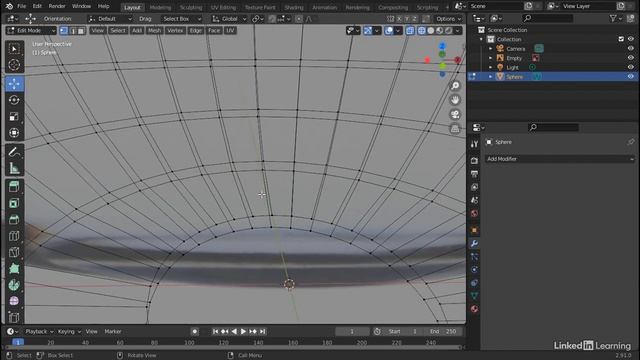
Task: Pick the Inset Faces tool
Action: [x=14, y=203]
